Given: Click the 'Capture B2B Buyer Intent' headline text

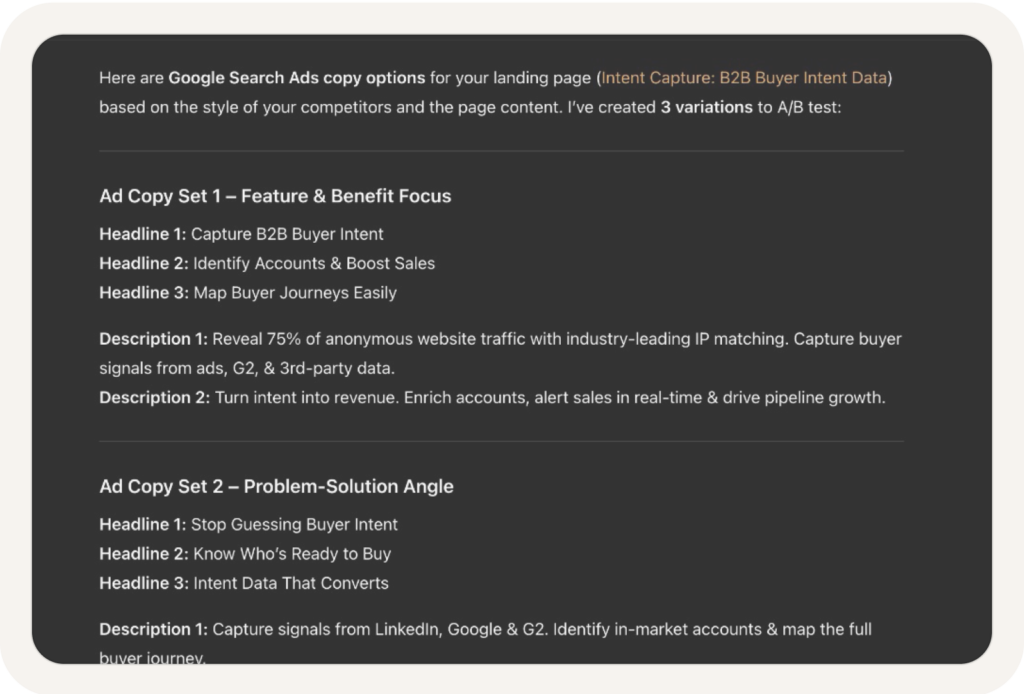Looking at the screenshot, I should 287,234.
